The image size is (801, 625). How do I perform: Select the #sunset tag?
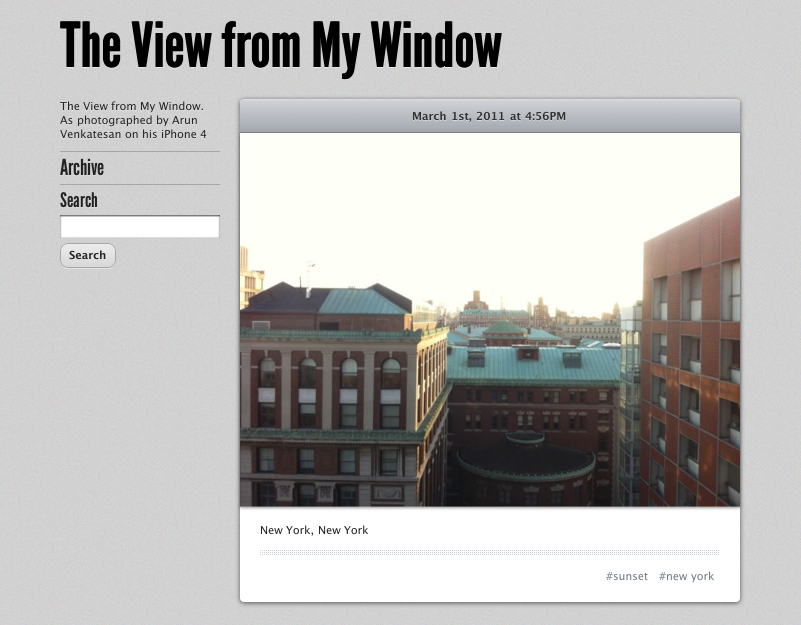click(x=627, y=576)
